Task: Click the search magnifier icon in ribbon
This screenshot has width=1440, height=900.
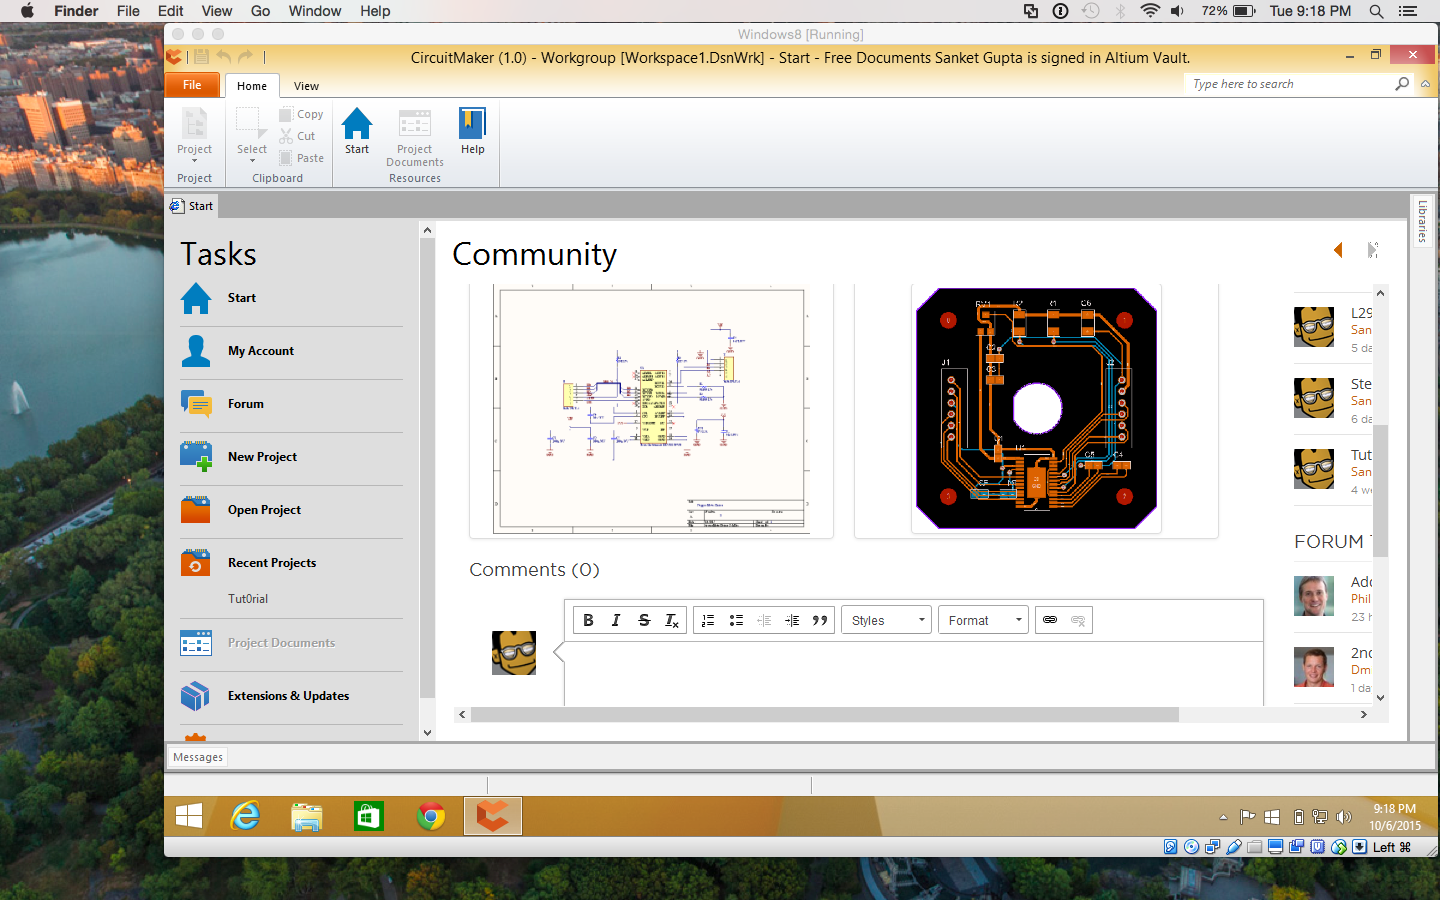Action: point(1402,84)
